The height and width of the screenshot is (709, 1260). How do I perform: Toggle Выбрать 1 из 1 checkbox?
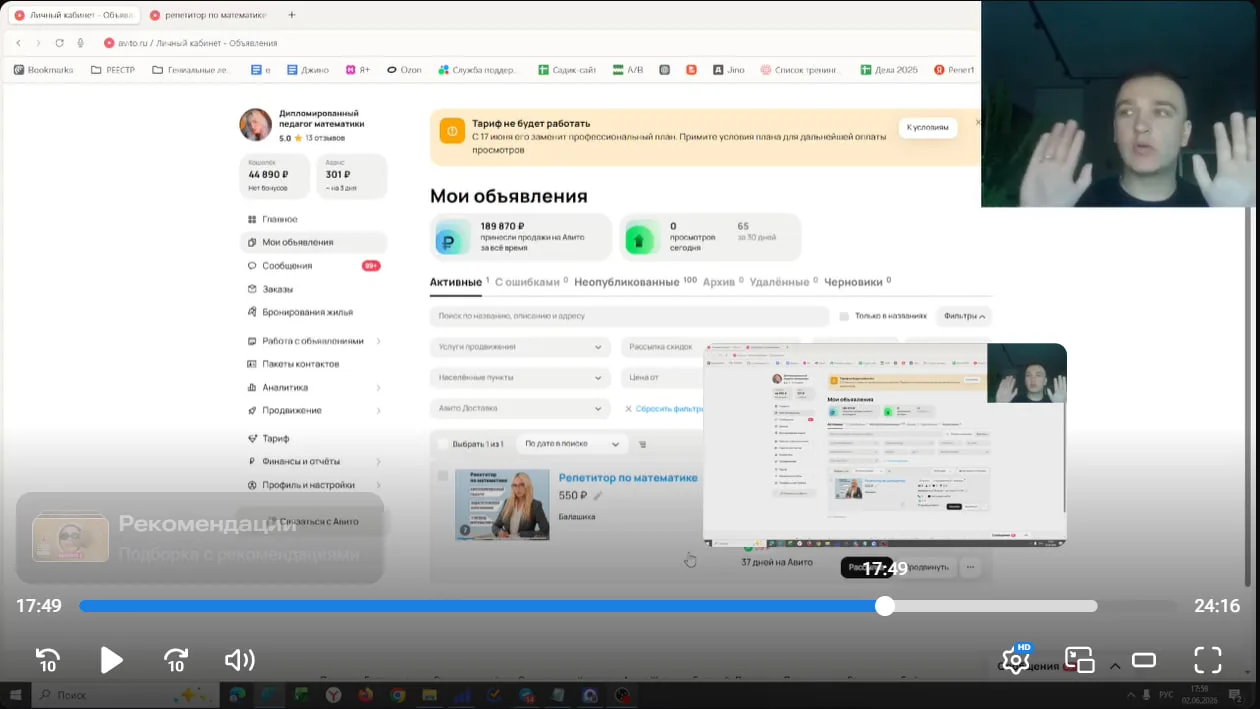(x=443, y=444)
